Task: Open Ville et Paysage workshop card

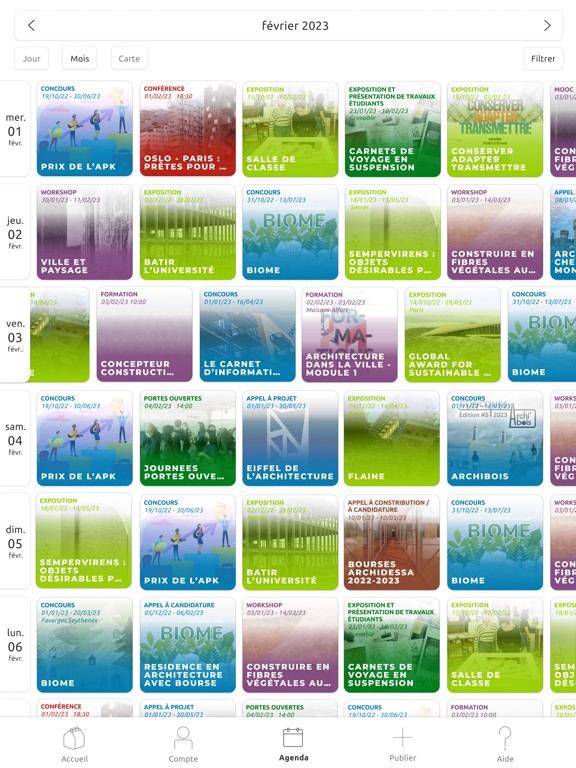Action: click(x=85, y=232)
